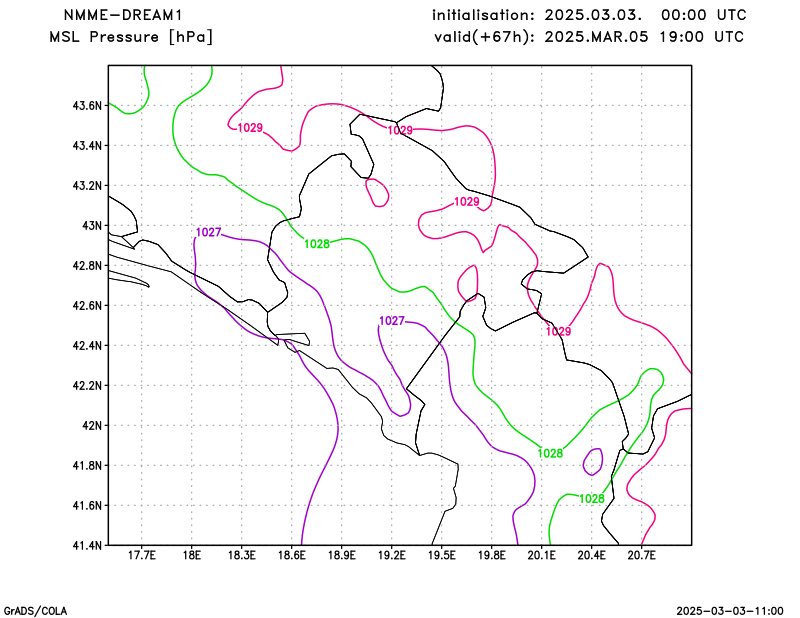Click the 20.1E longitude axis label

point(541,555)
